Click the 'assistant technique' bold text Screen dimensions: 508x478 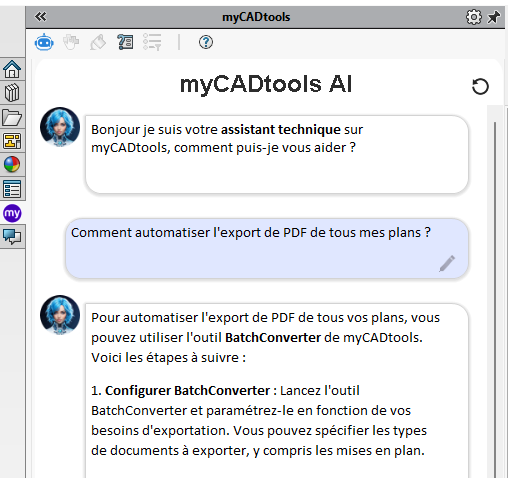(x=281, y=130)
